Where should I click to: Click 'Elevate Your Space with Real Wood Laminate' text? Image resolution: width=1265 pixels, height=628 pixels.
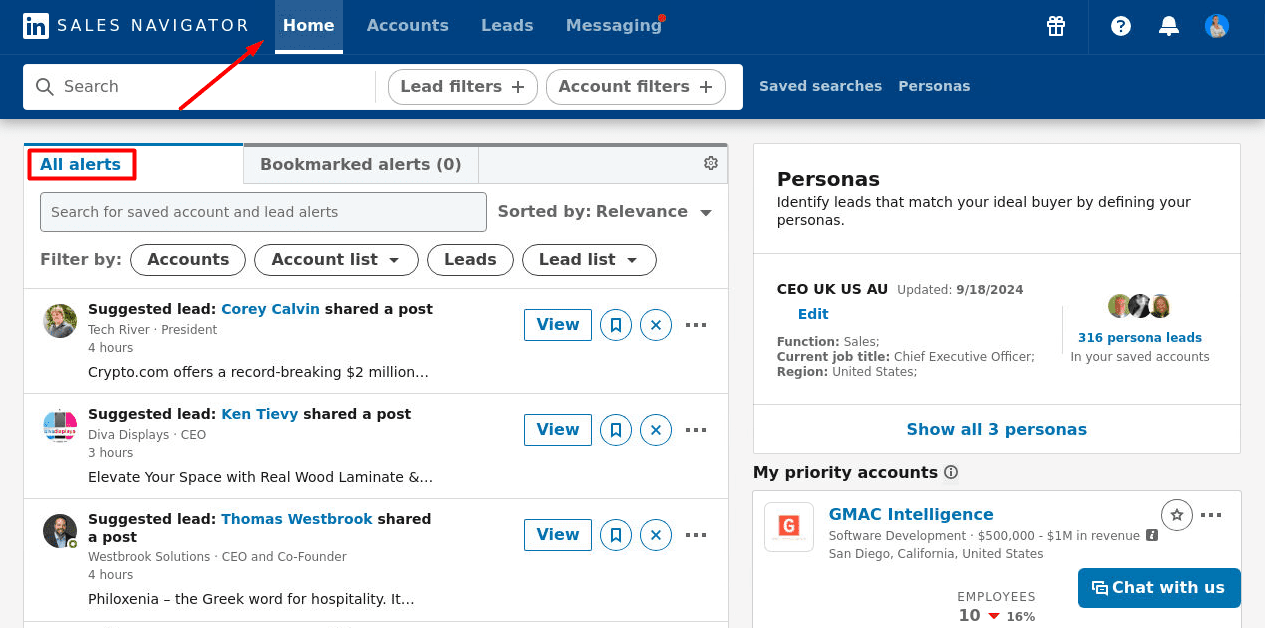(x=260, y=478)
